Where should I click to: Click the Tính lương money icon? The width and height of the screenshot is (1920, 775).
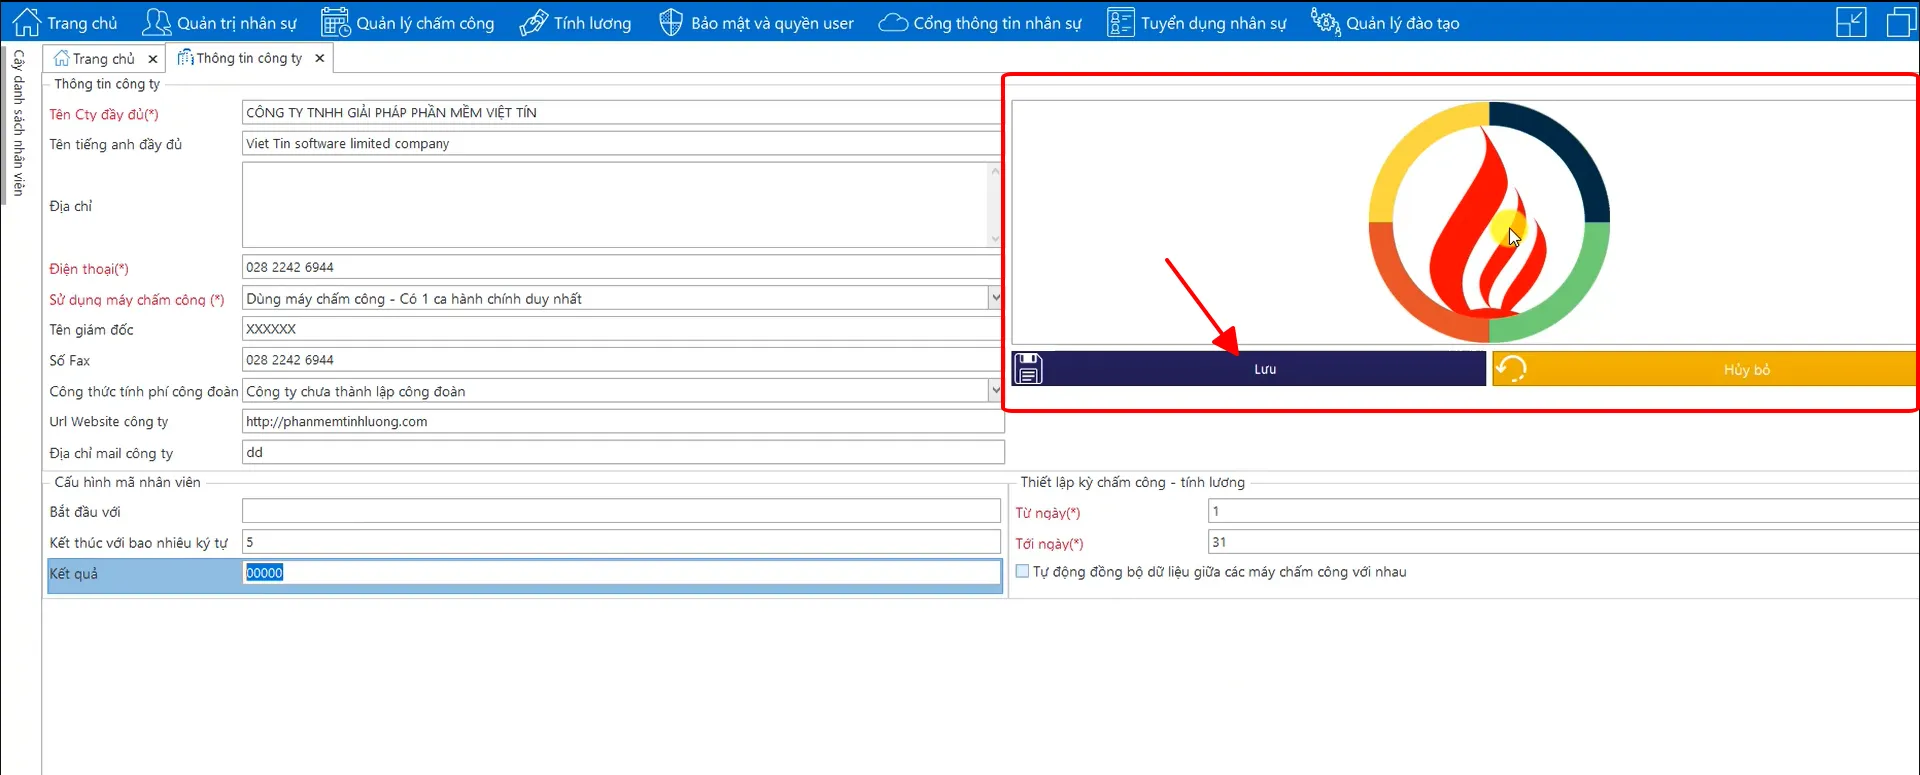coord(534,22)
